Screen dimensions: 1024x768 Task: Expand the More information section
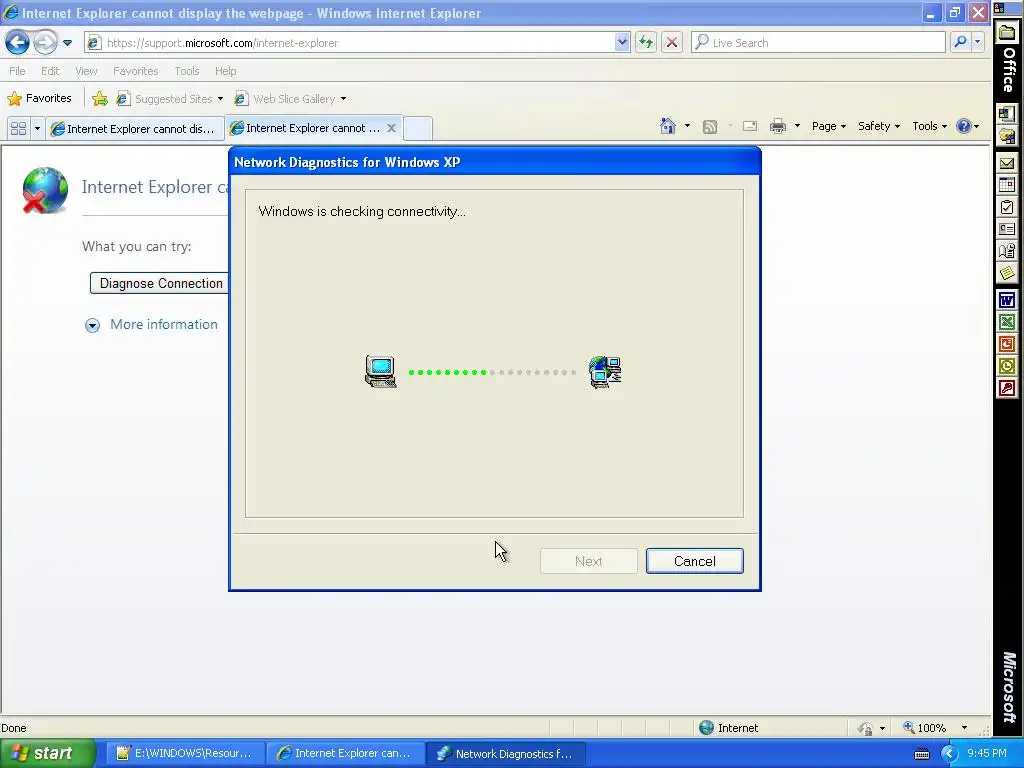(x=152, y=325)
